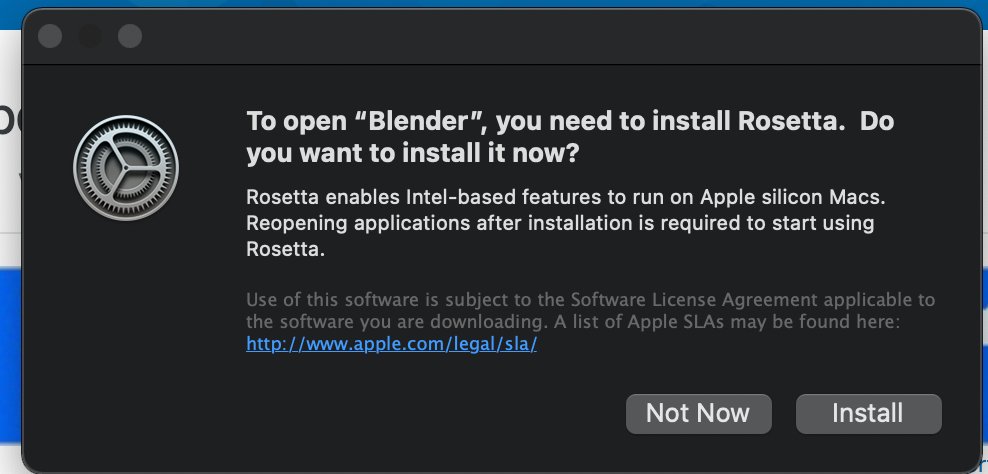The height and width of the screenshot is (474, 988).
Task: Open the apple.com legal SLA link
Action: click(x=392, y=344)
